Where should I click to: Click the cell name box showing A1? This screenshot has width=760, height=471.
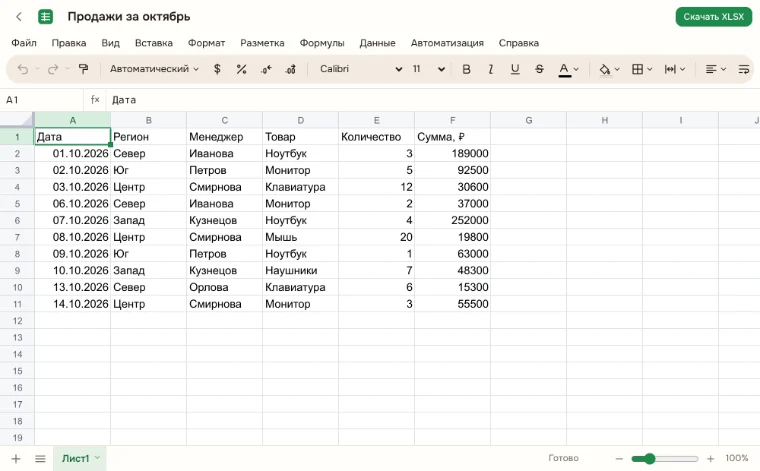(x=42, y=100)
